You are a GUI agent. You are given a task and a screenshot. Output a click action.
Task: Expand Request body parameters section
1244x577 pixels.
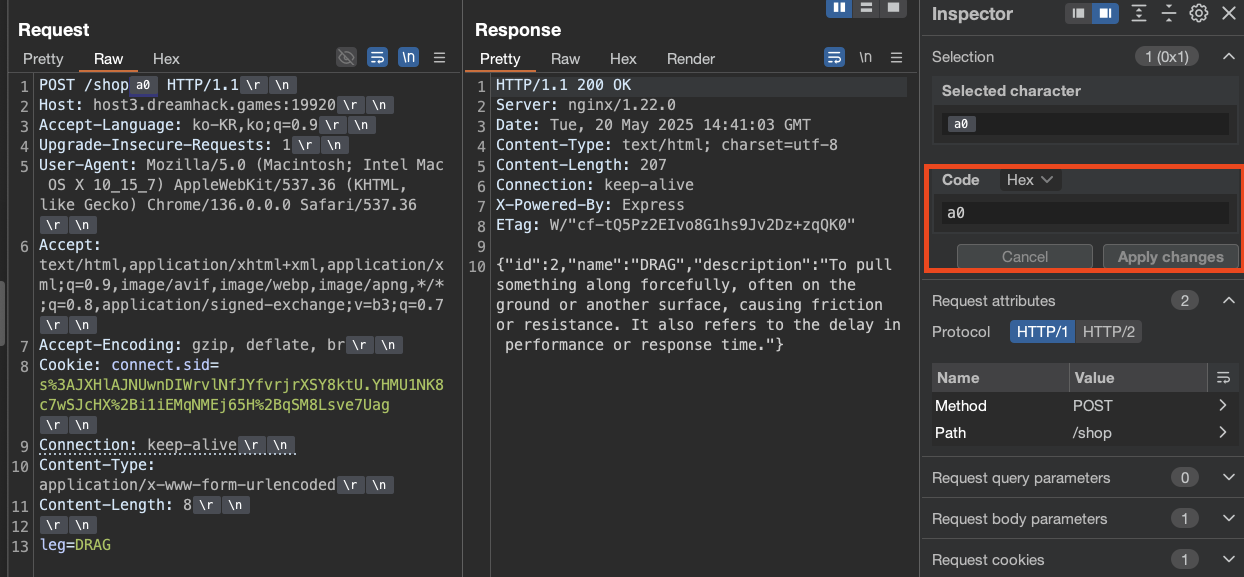pos(1229,519)
